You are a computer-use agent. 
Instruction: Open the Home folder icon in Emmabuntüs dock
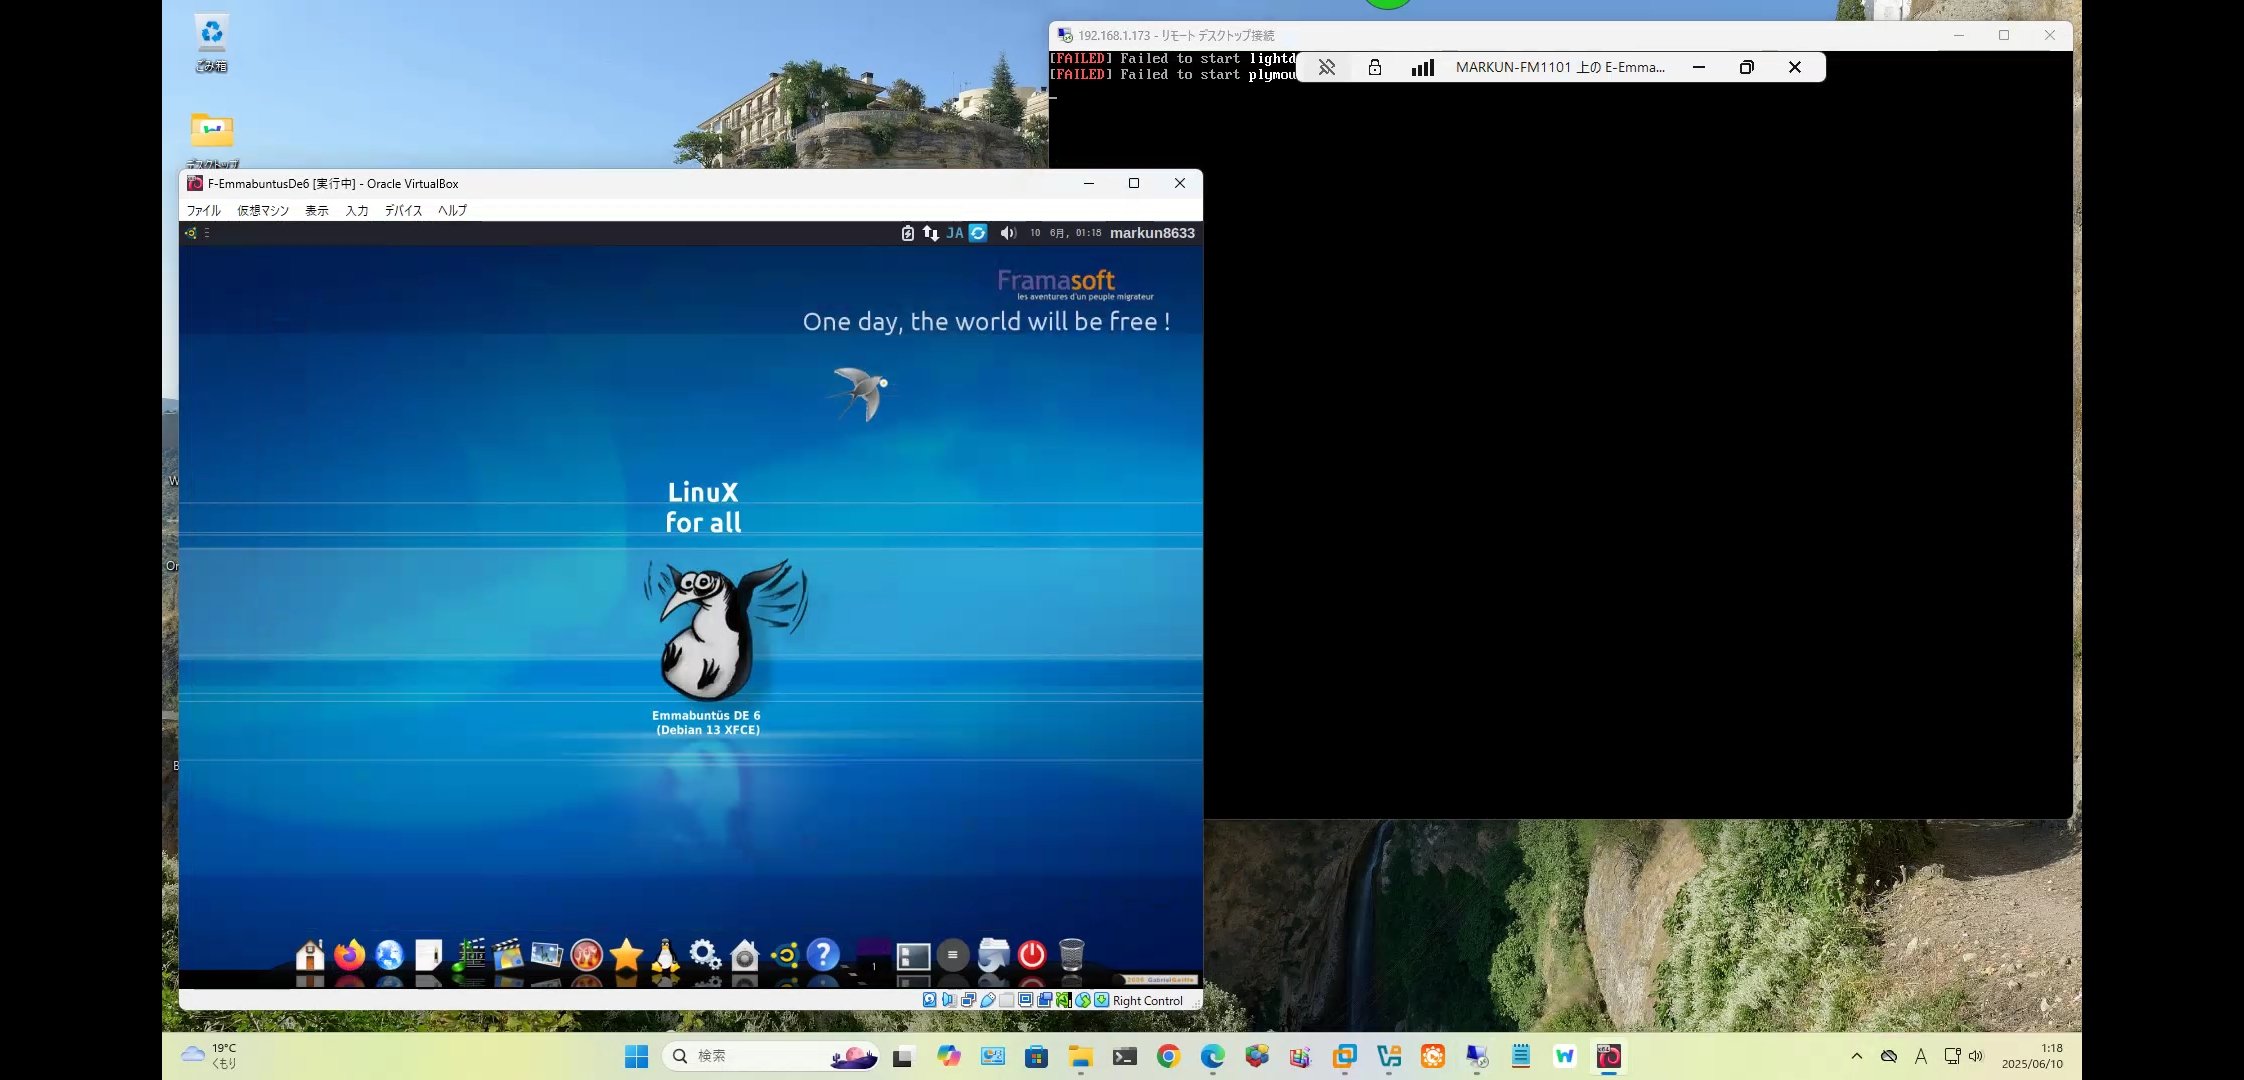pyautogui.click(x=310, y=955)
